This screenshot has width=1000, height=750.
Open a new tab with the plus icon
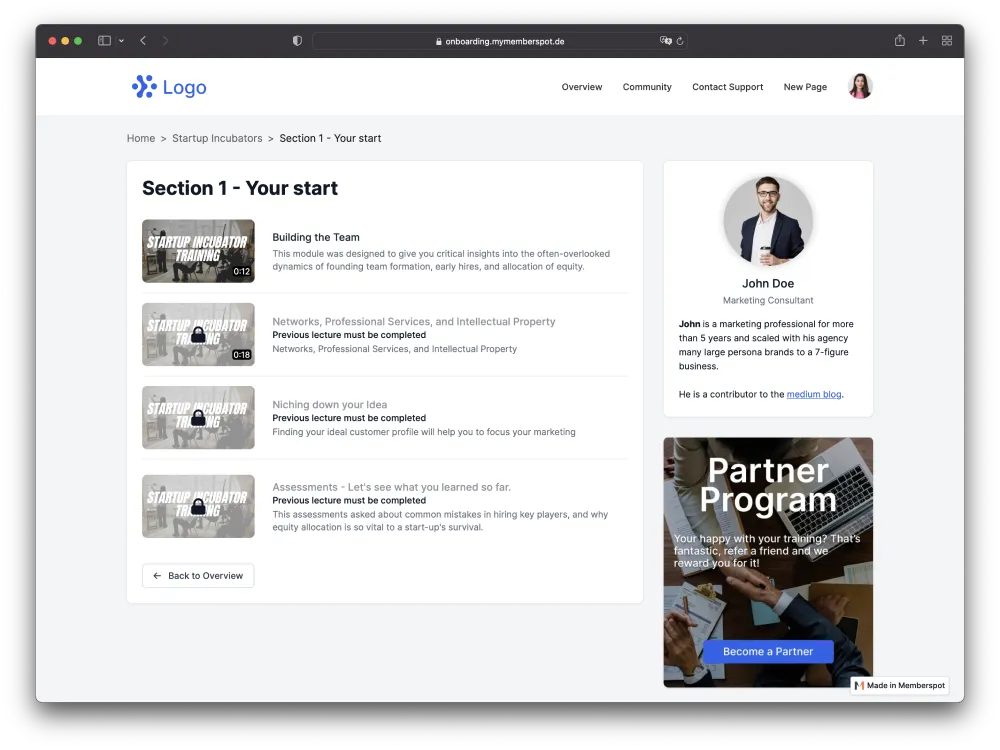(x=923, y=41)
